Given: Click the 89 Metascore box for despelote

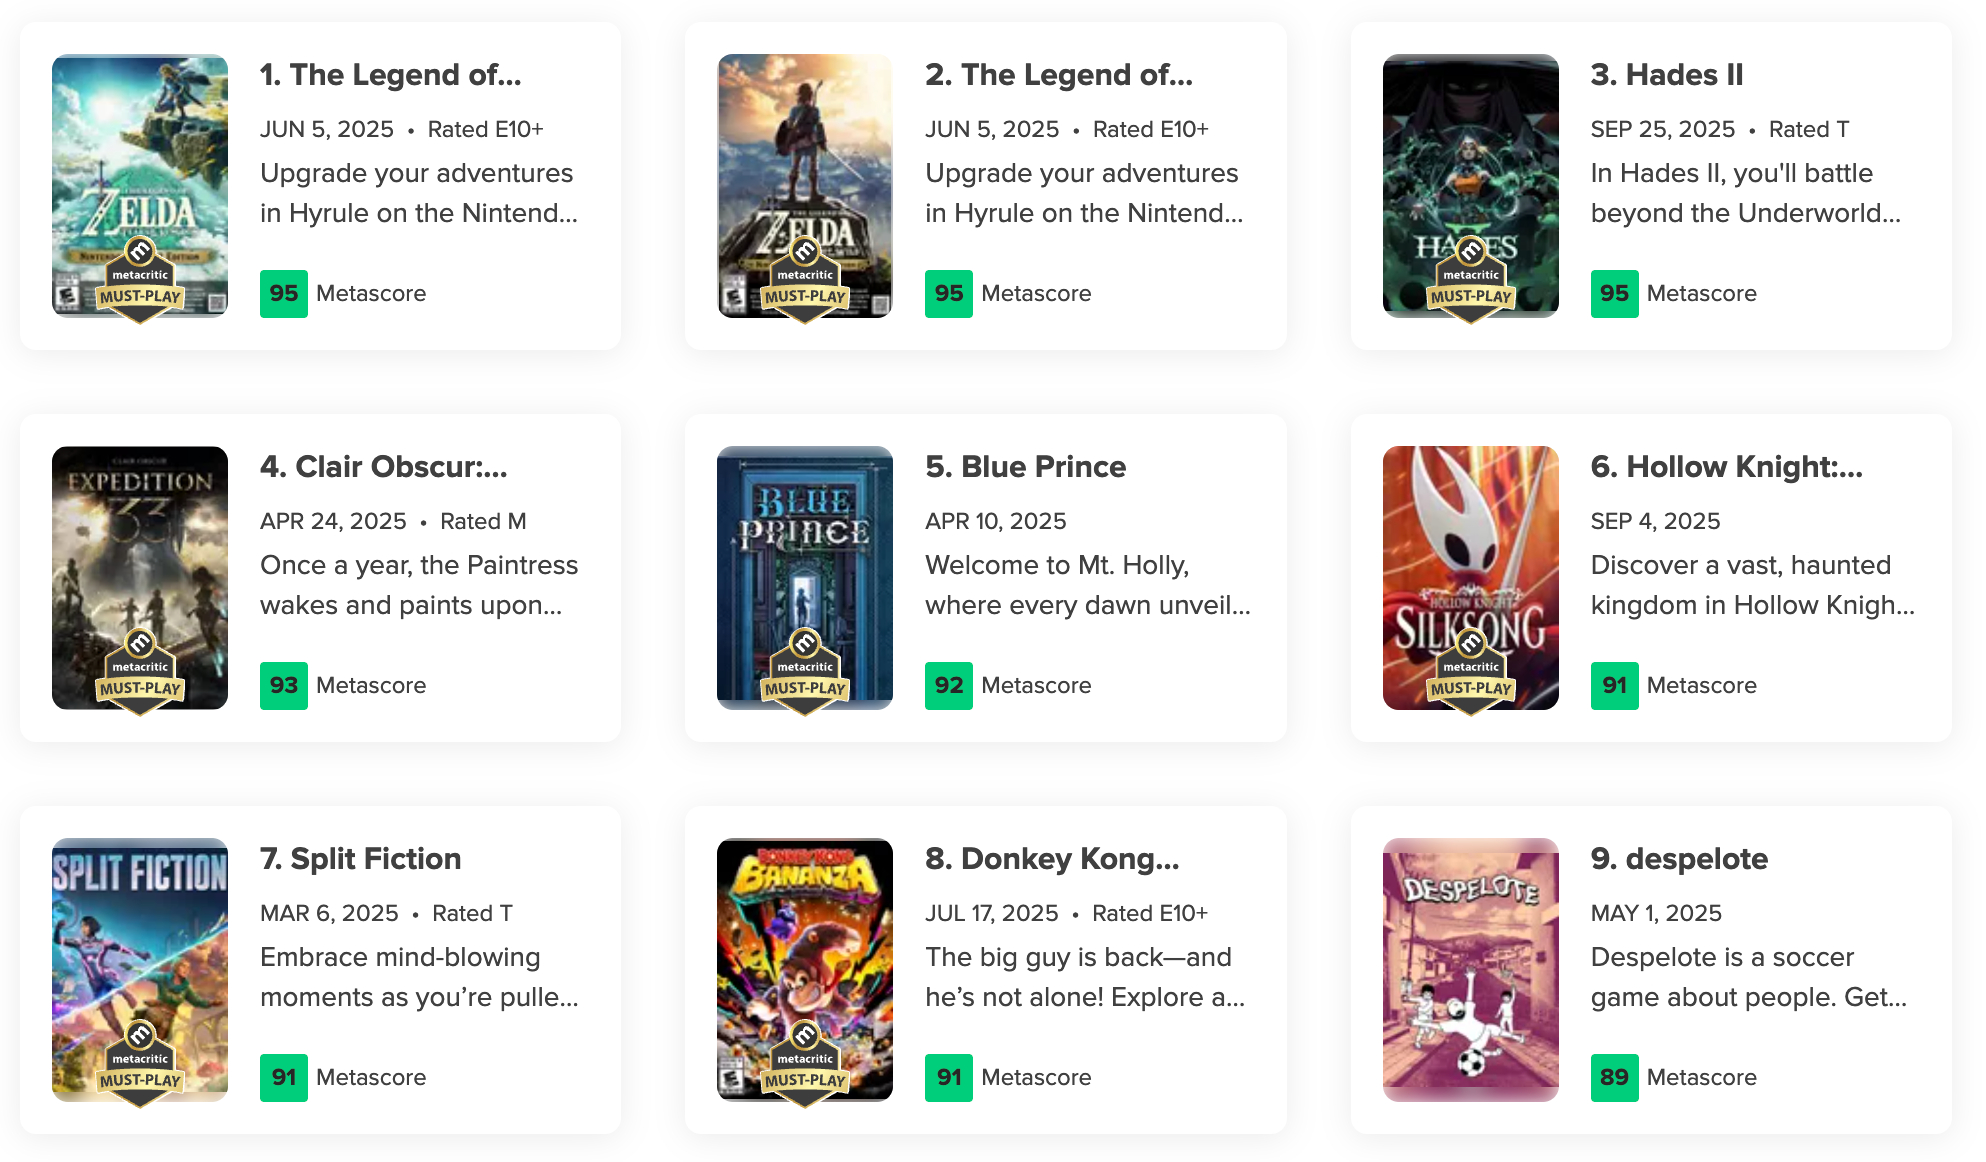Looking at the screenshot, I should [x=1614, y=1078].
